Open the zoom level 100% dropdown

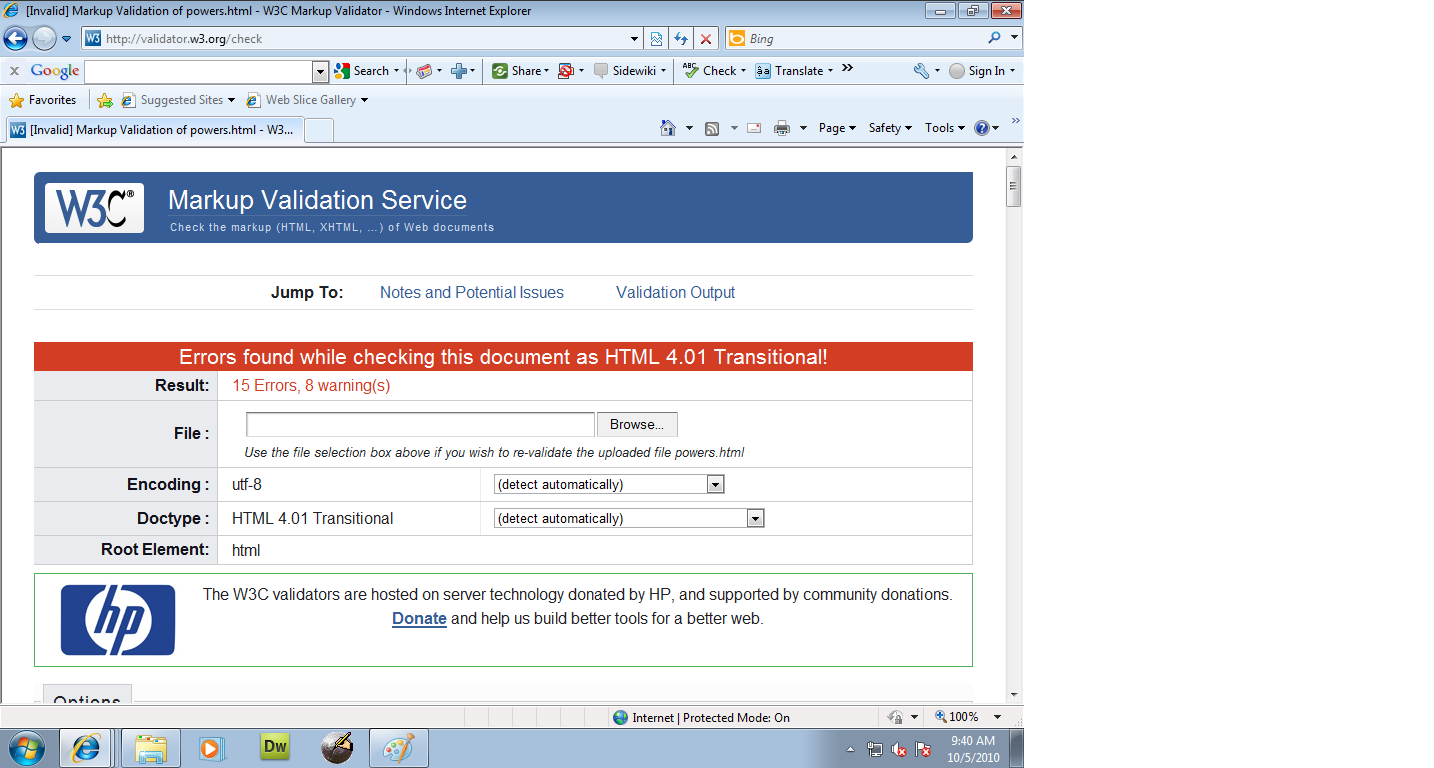(997, 717)
